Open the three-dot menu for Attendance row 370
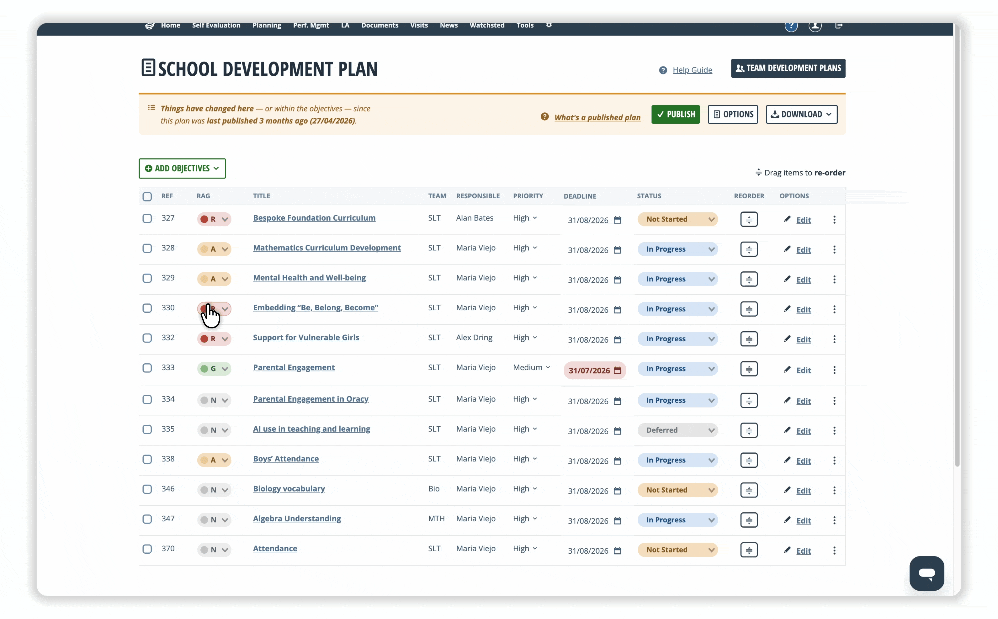The image size is (998, 619). (834, 551)
